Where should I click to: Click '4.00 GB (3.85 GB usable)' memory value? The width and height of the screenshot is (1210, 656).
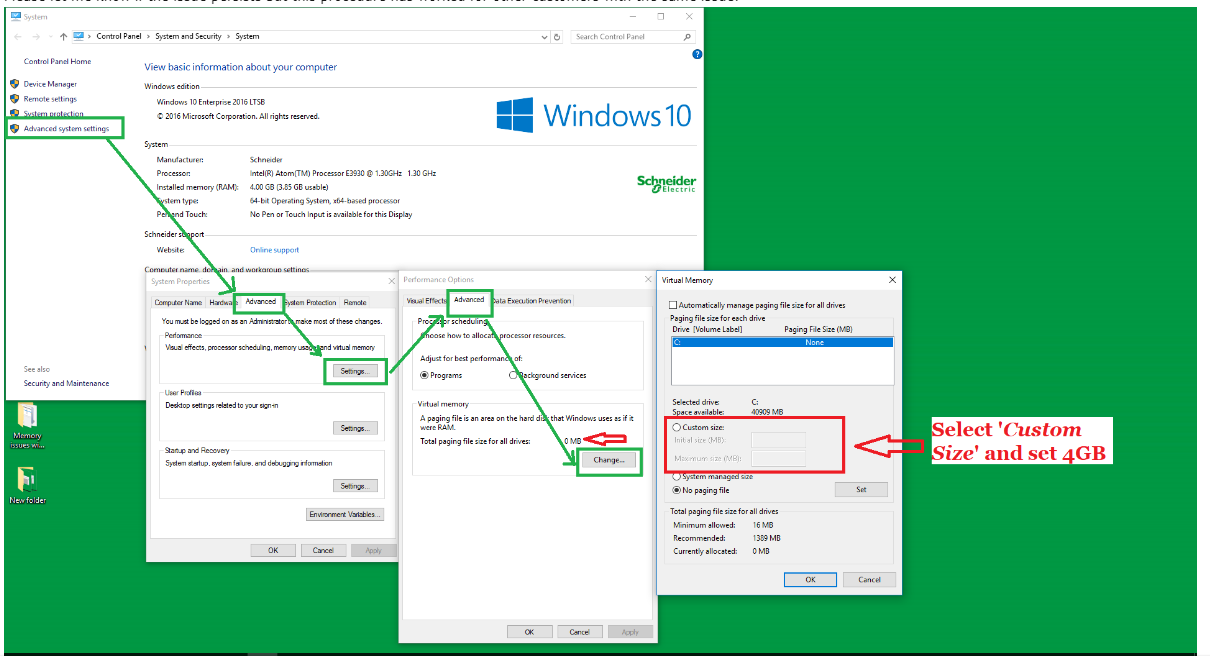coord(289,187)
